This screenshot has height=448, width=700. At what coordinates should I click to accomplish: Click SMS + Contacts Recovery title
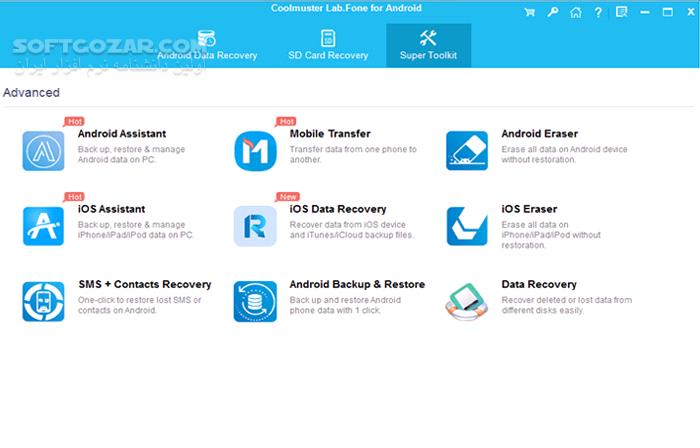point(145,285)
